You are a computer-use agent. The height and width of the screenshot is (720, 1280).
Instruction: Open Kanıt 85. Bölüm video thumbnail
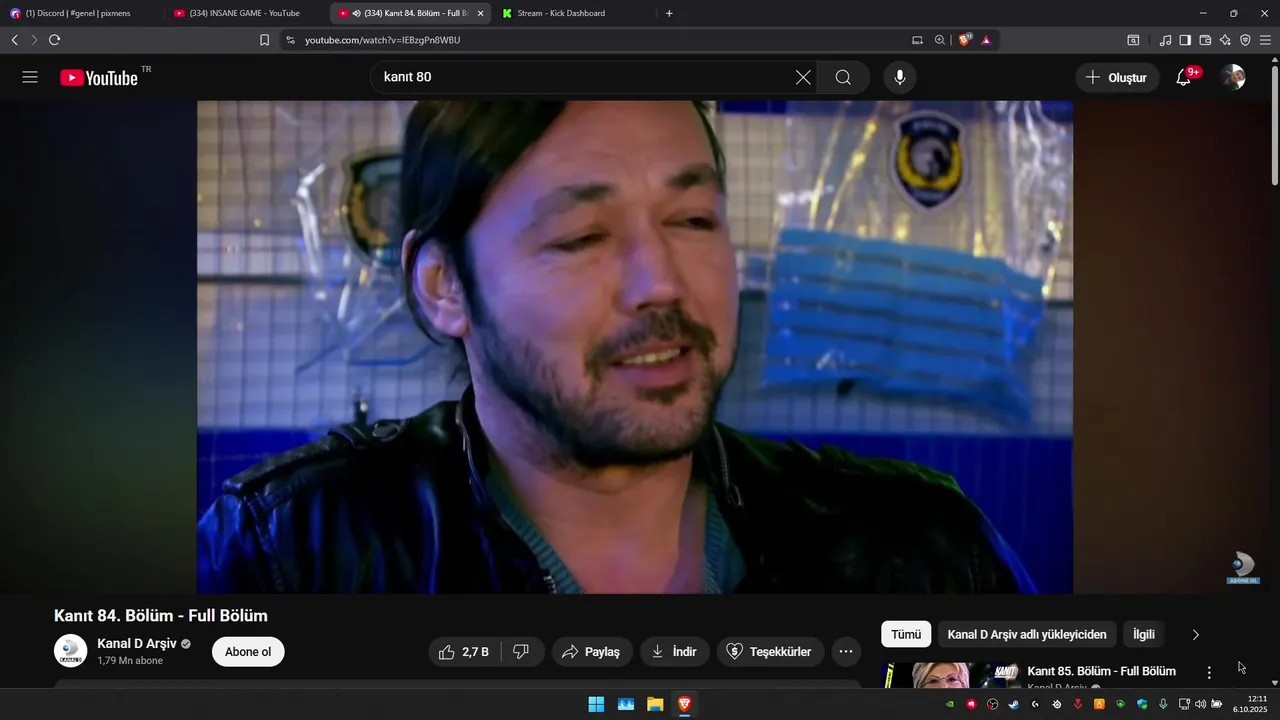point(950,675)
